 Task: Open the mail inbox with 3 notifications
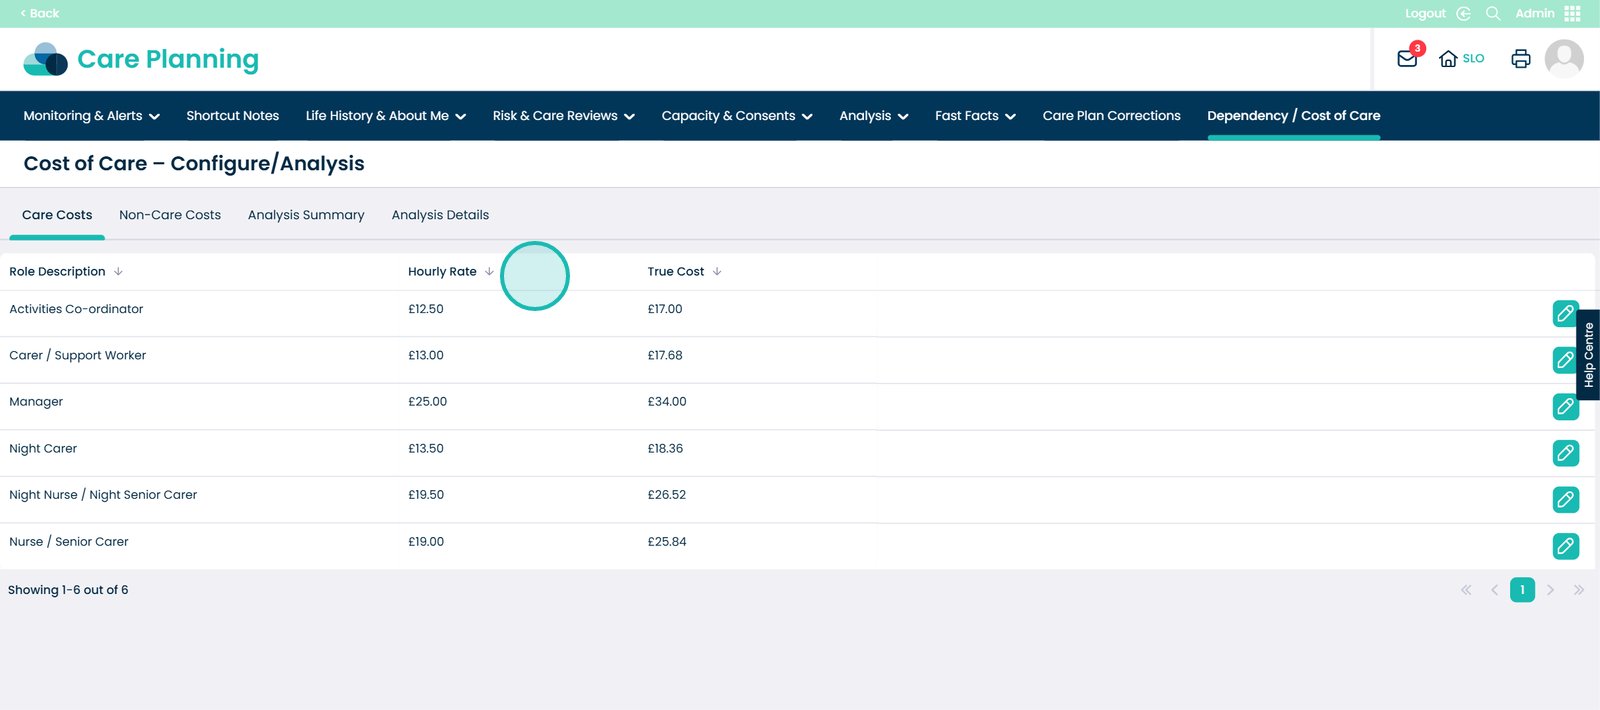pyautogui.click(x=1407, y=59)
